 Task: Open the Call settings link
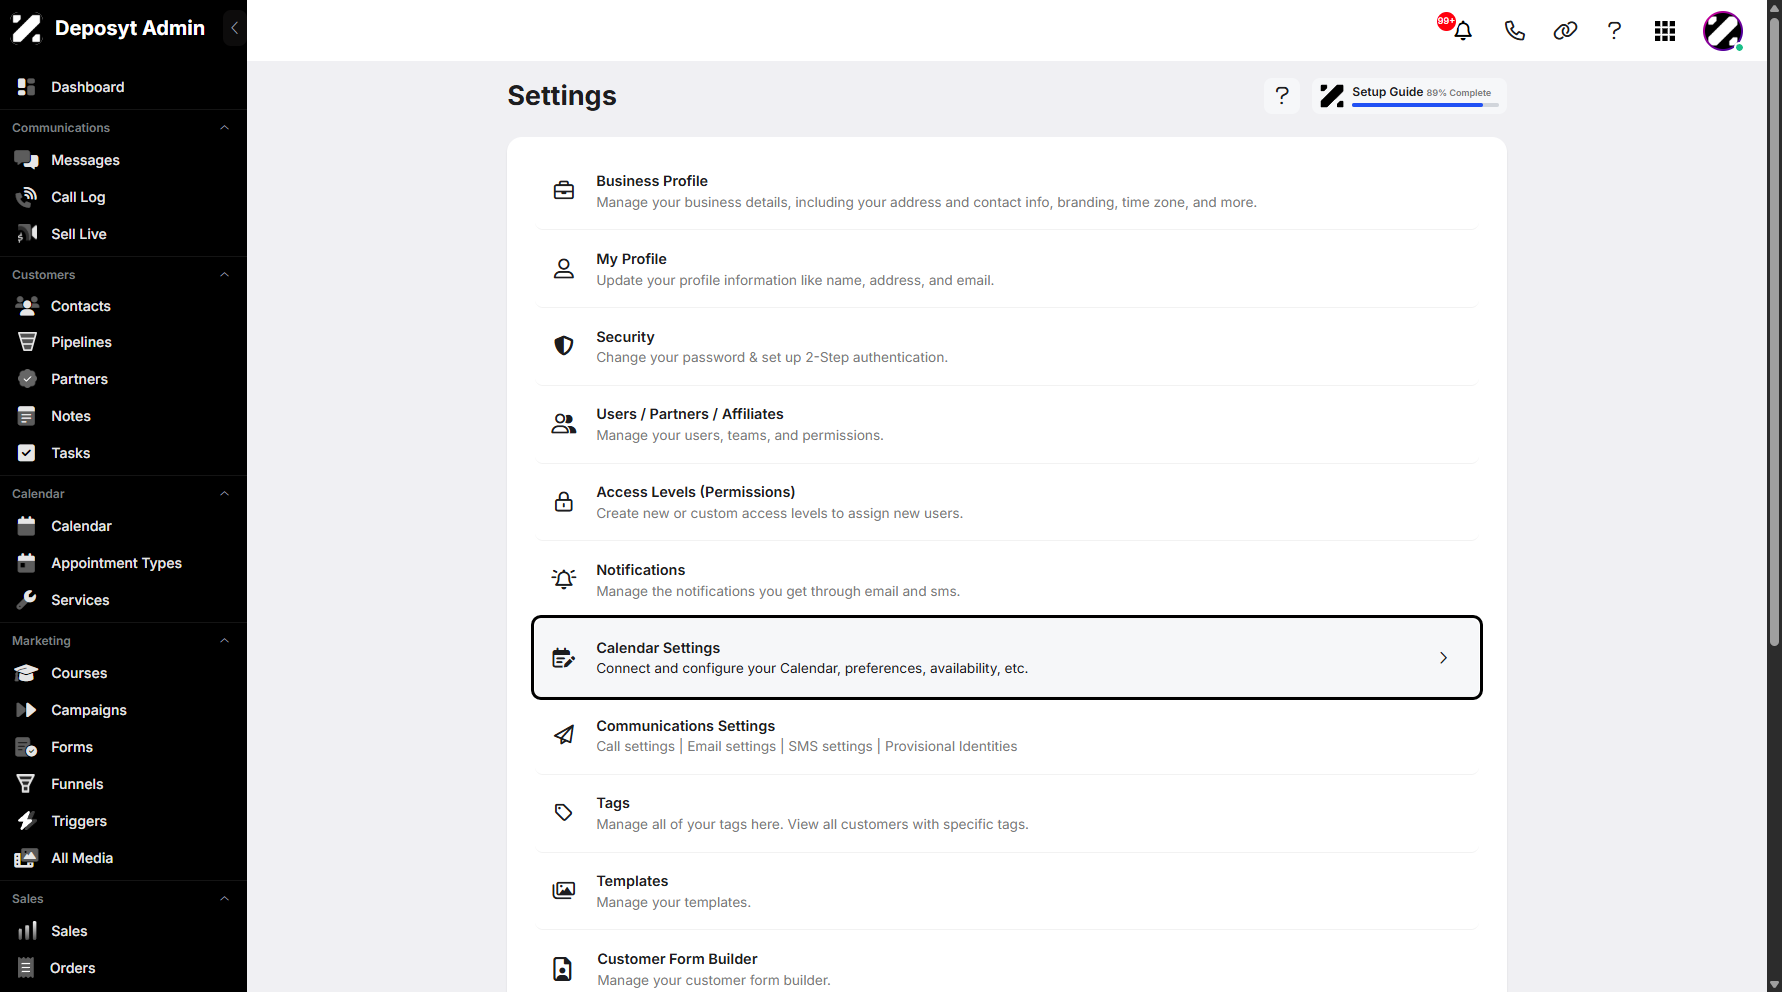[x=636, y=747]
